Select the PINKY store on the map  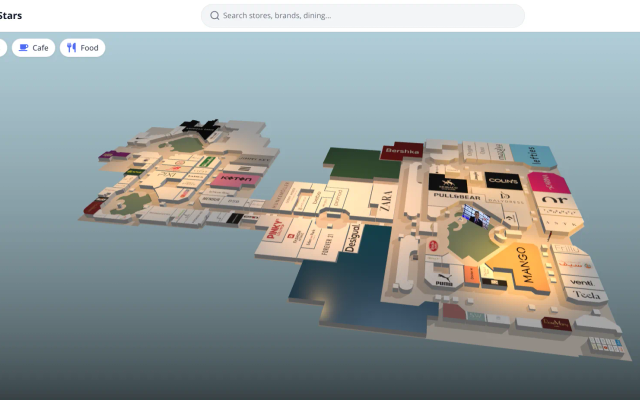click(274, 229)
